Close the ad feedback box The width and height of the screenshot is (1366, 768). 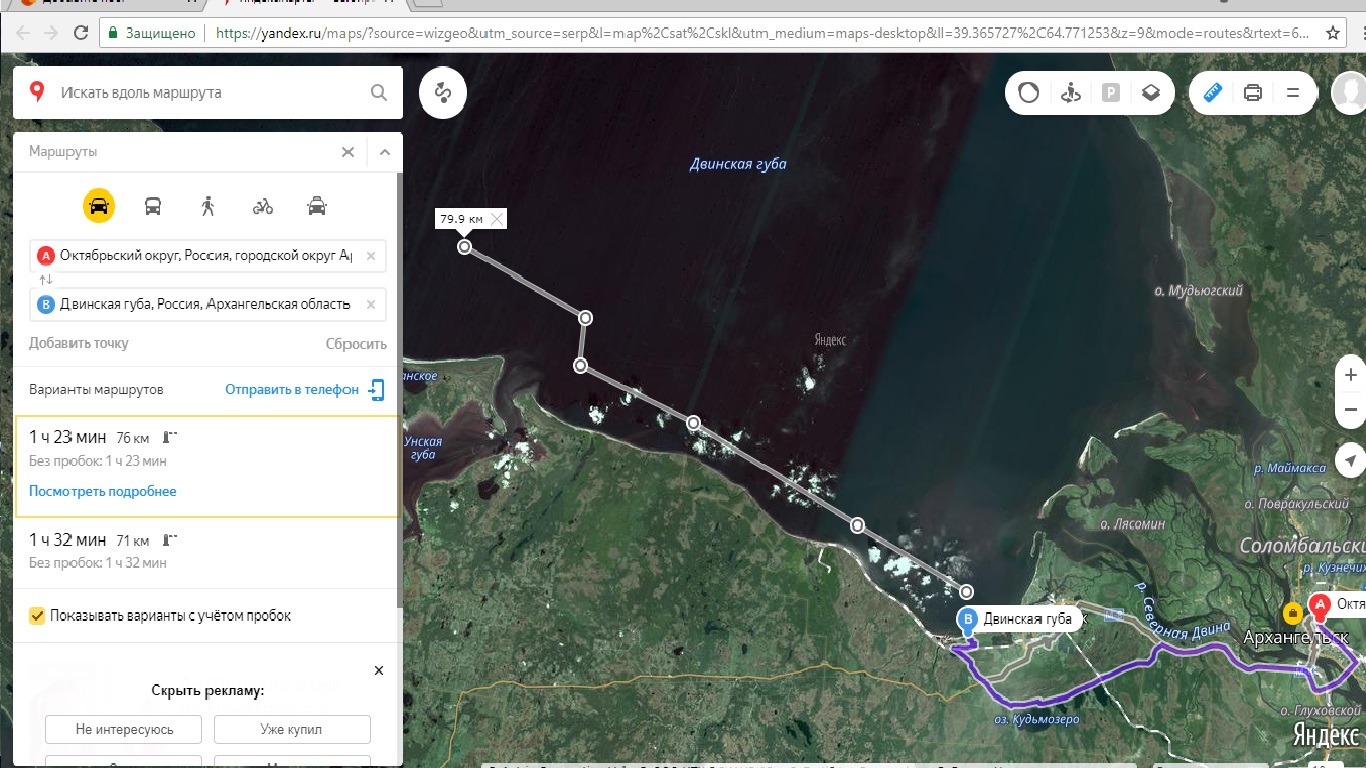tap(379, 670)
